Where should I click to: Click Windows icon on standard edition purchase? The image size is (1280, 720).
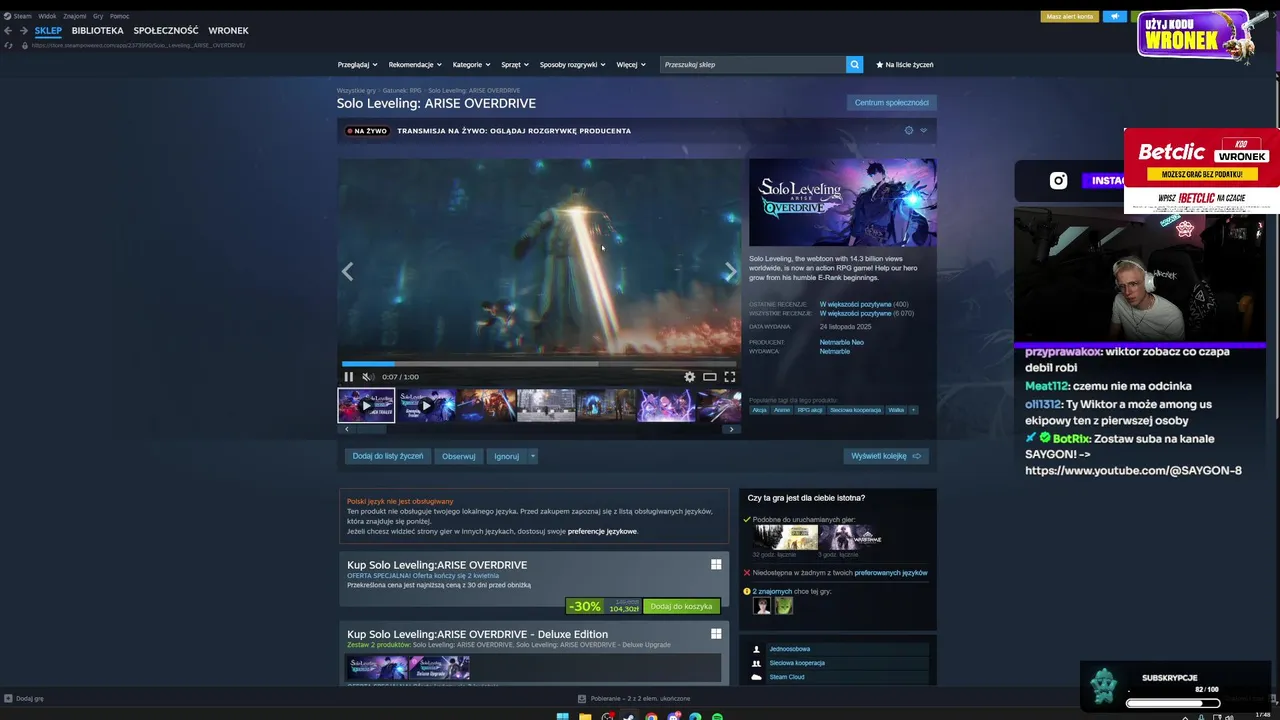tap(716, 565)
